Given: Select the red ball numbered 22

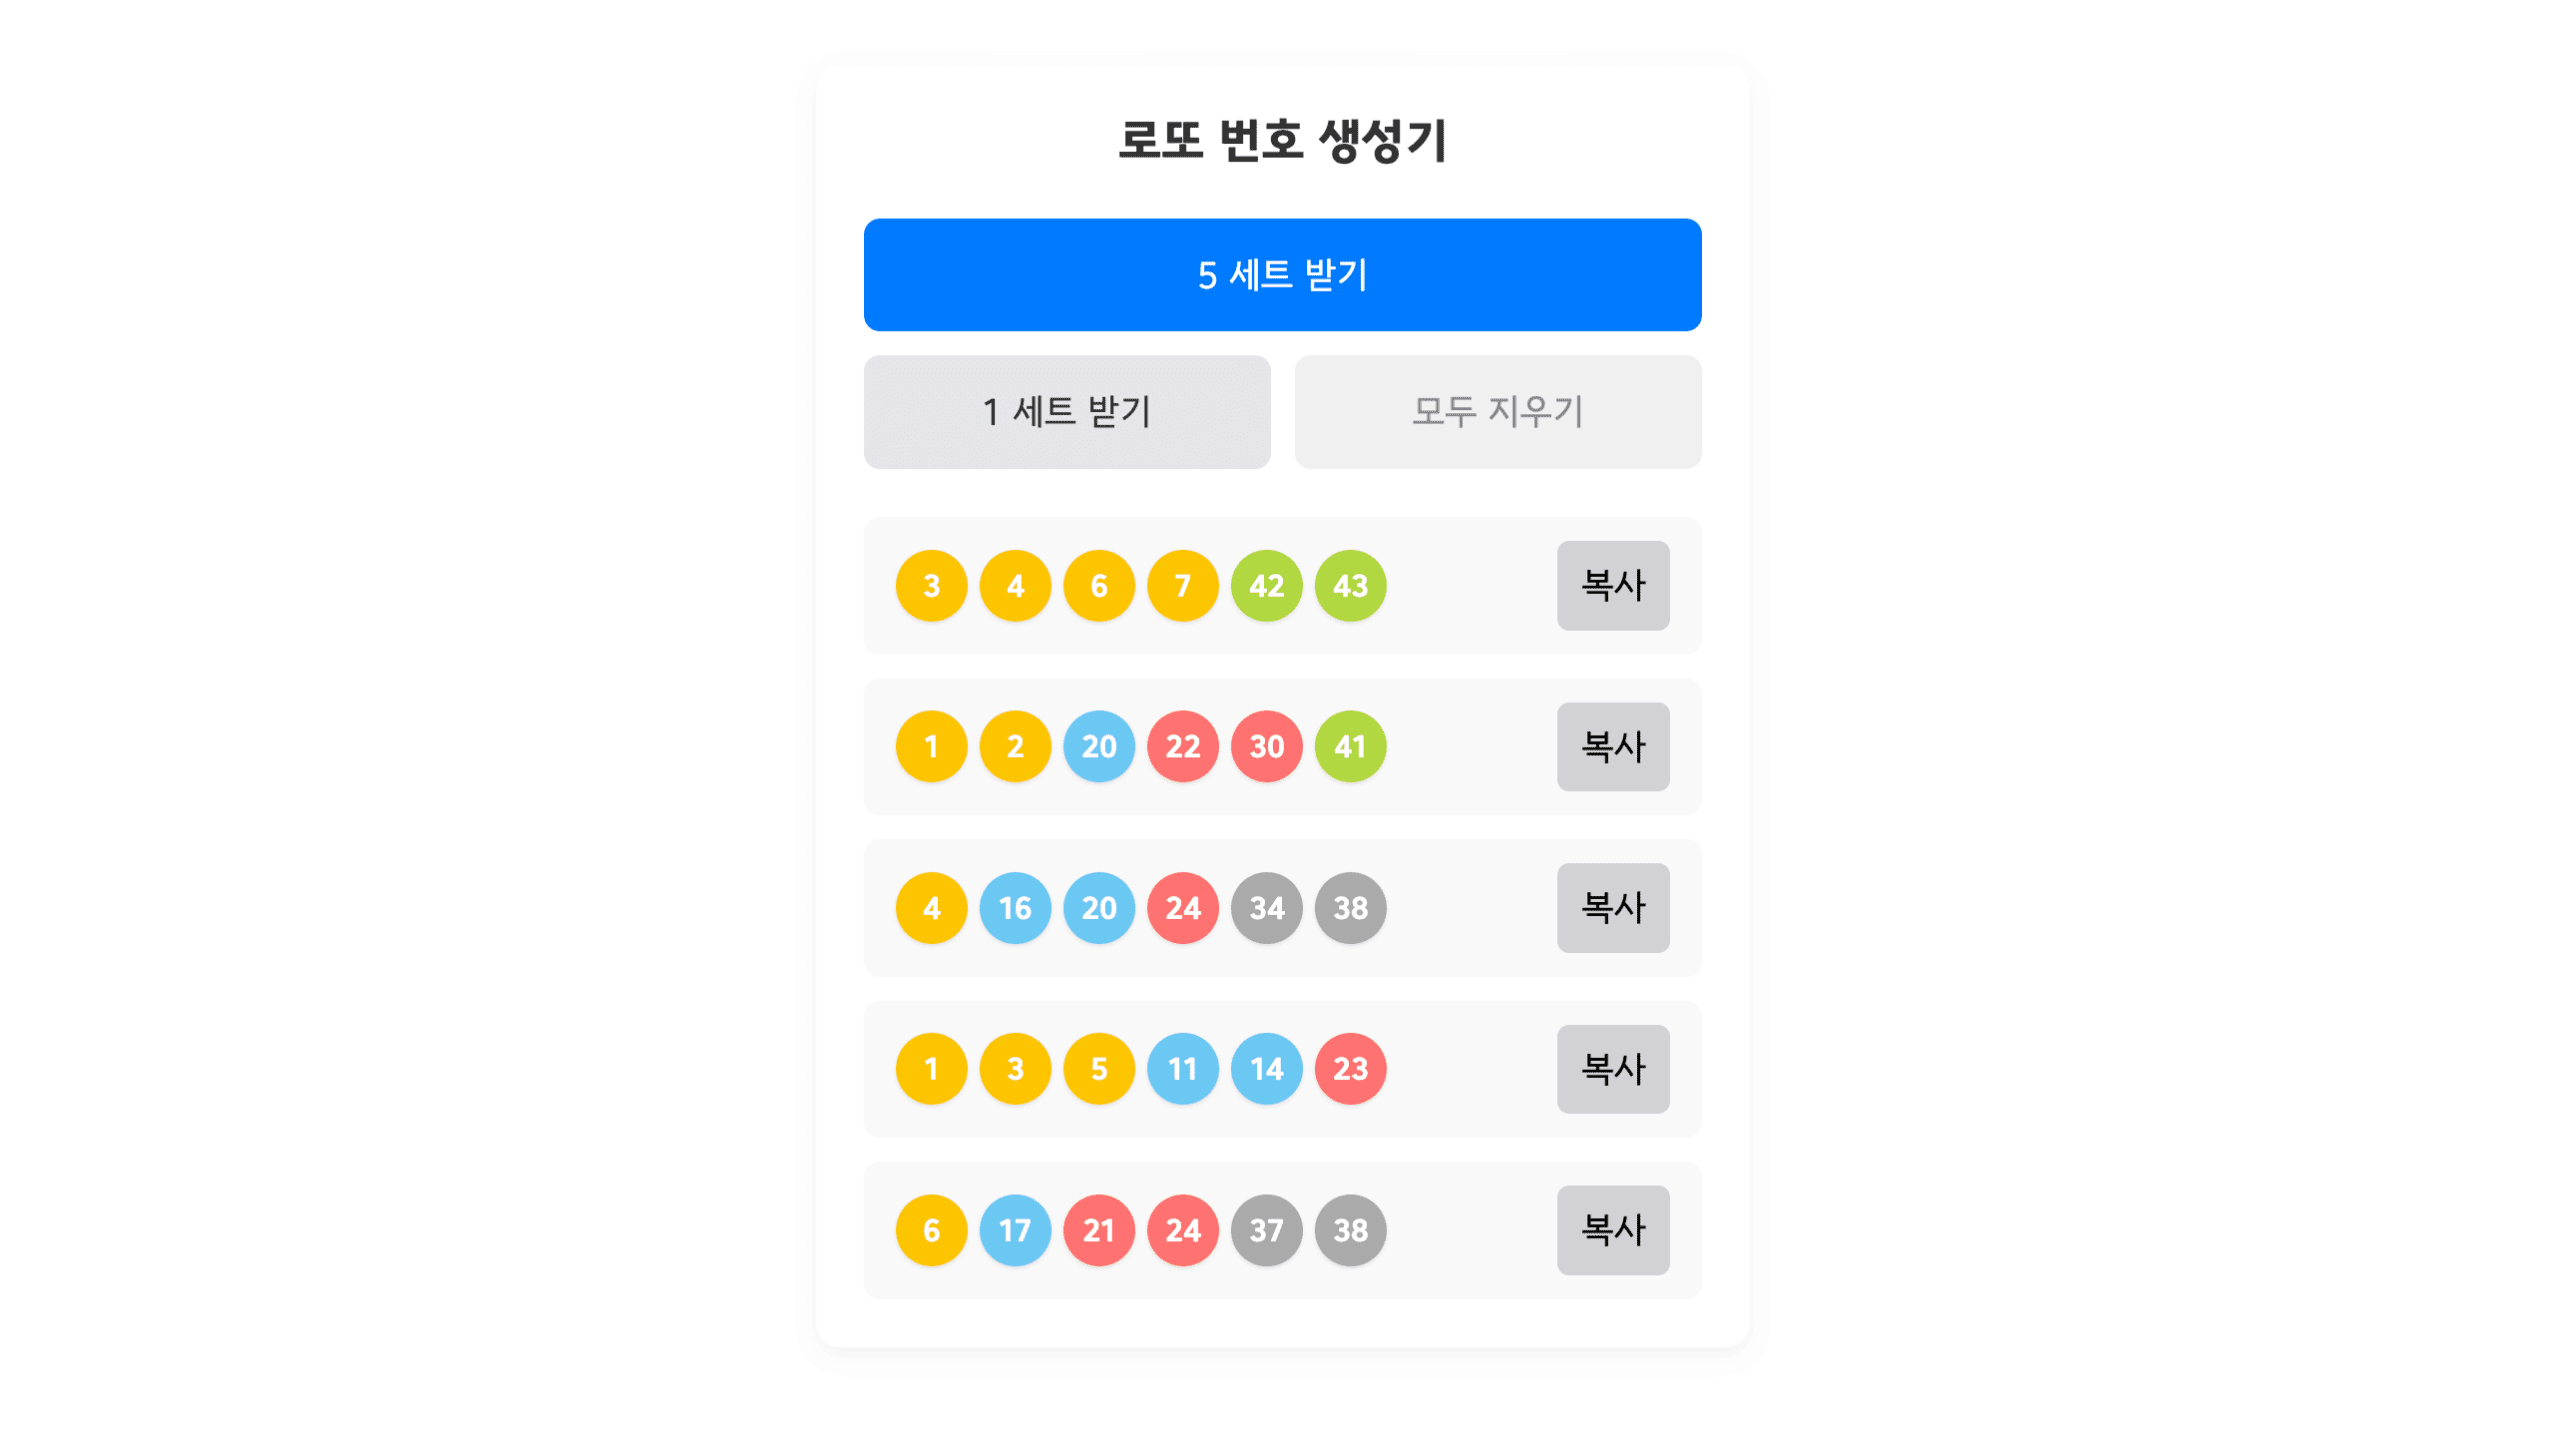Looking at the screenshot, I should [x=1182, y=747].
